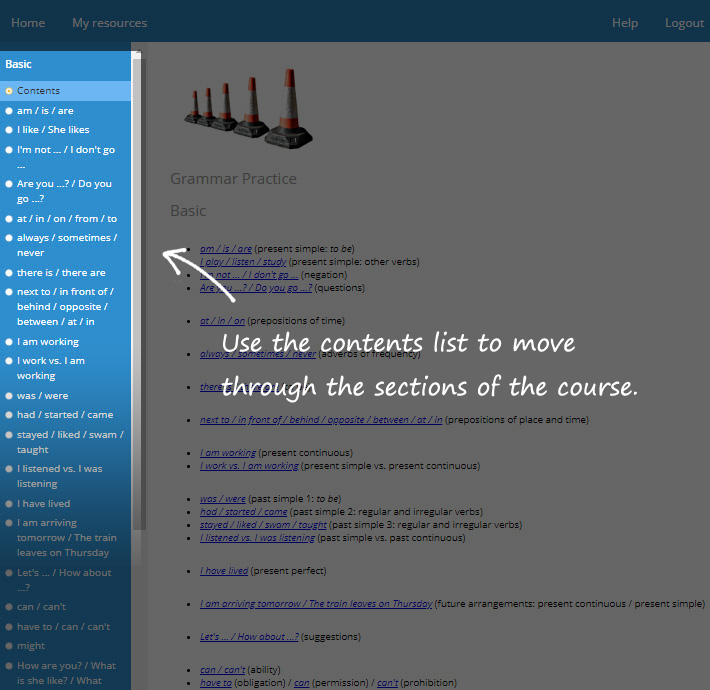Click bullet icon next to 'was / were'
This screenshot has width=710, height=690.
point(9,396)
